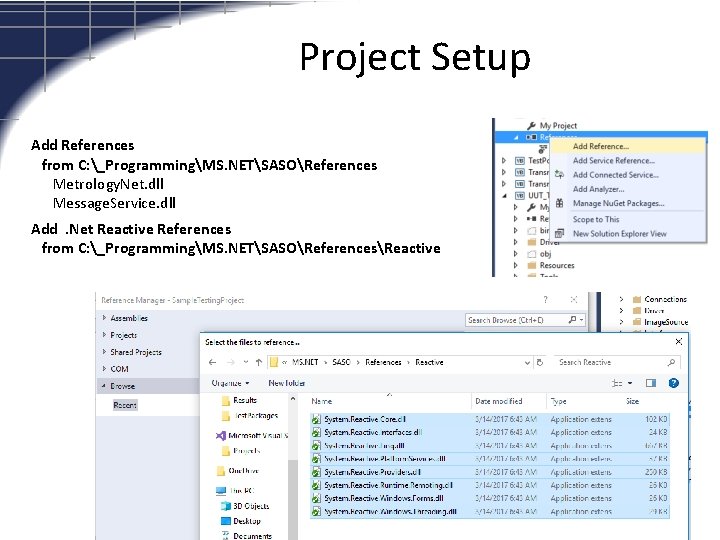Select System.Reactive.Runtime.Remoting.dll file
This screenshot has width=720, height=540.
tap(490, 485)
